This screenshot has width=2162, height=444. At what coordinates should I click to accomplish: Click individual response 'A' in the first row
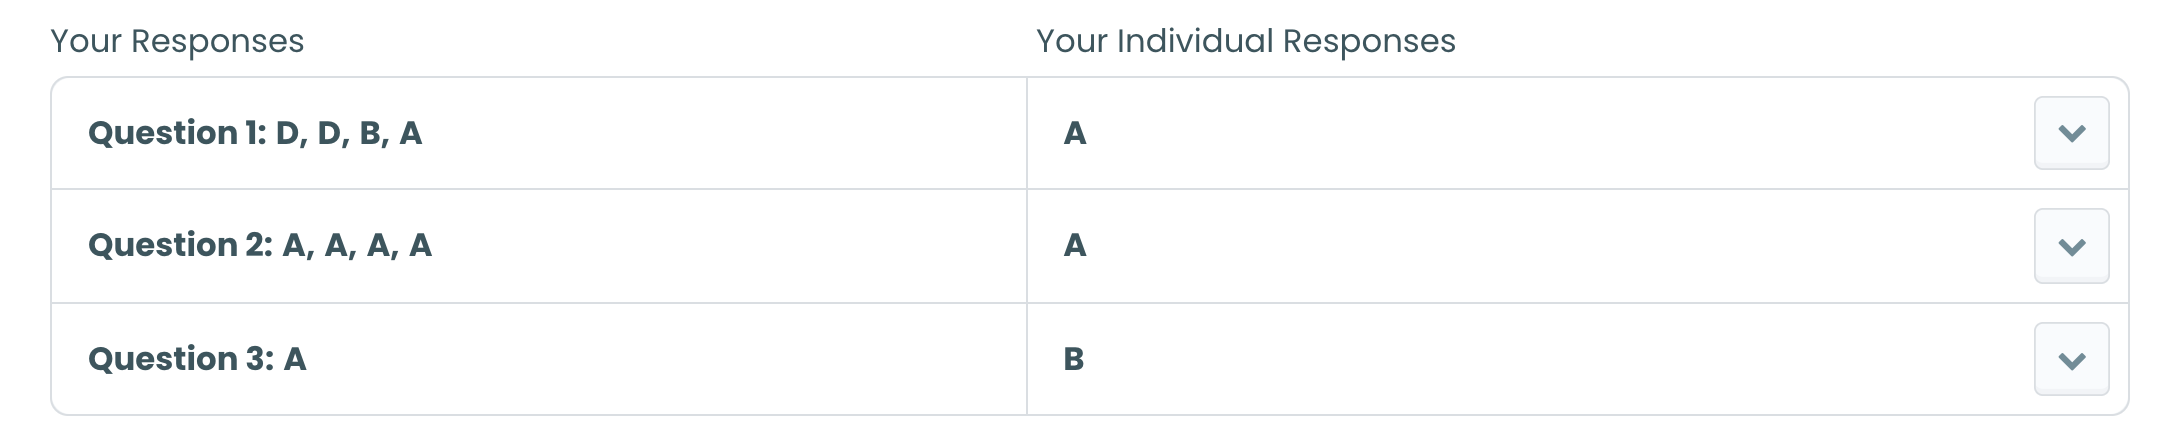coord(1075,133)
